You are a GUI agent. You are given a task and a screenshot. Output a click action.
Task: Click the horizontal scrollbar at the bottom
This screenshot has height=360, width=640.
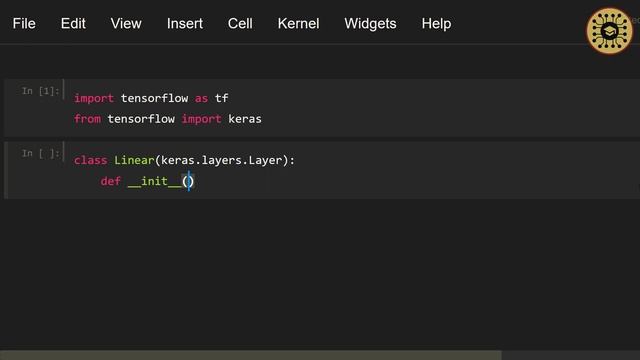(x=251, y=355)
